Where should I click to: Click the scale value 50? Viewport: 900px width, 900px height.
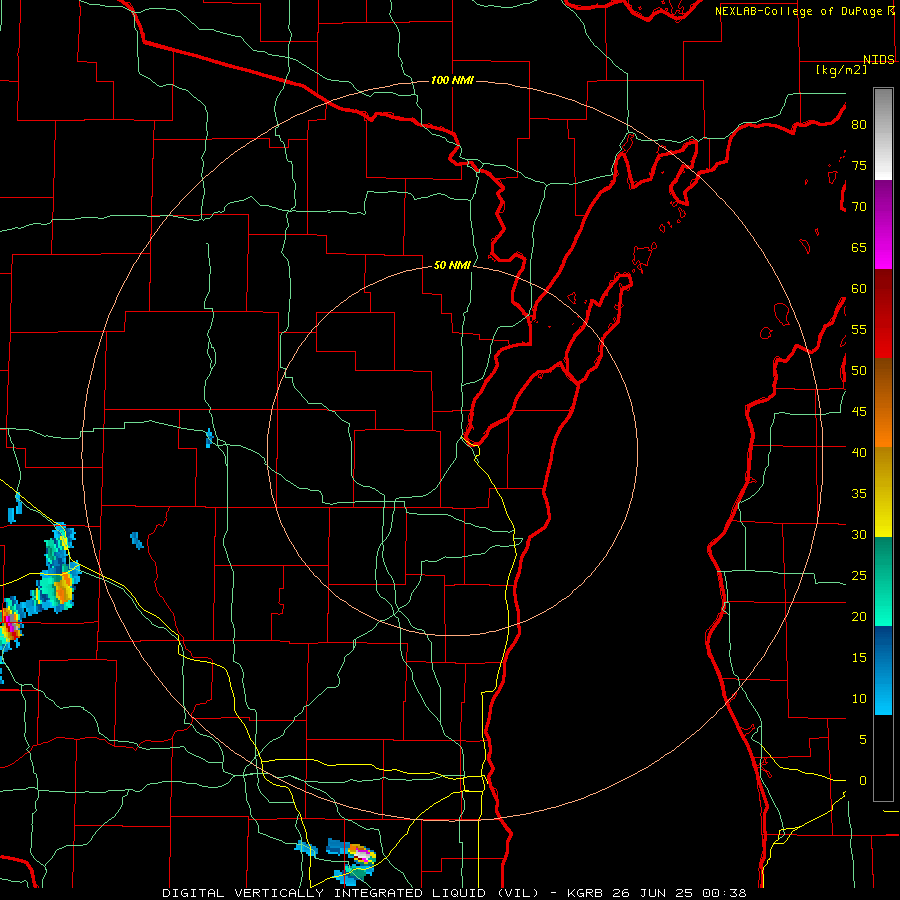pyautogui.click(x=859, y=371)
